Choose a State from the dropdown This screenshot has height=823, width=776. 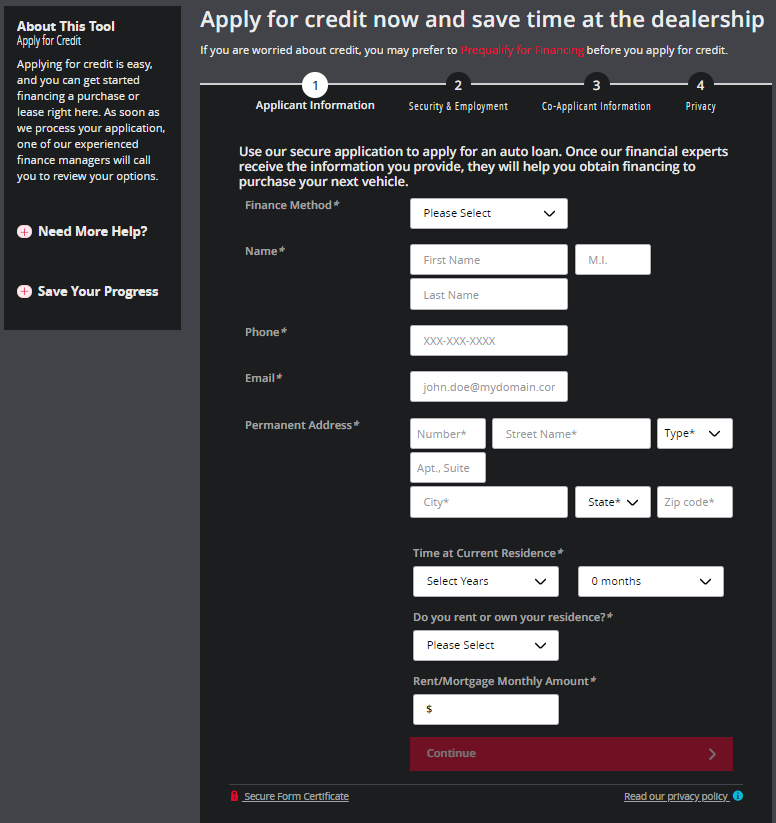tap(612, 502)
